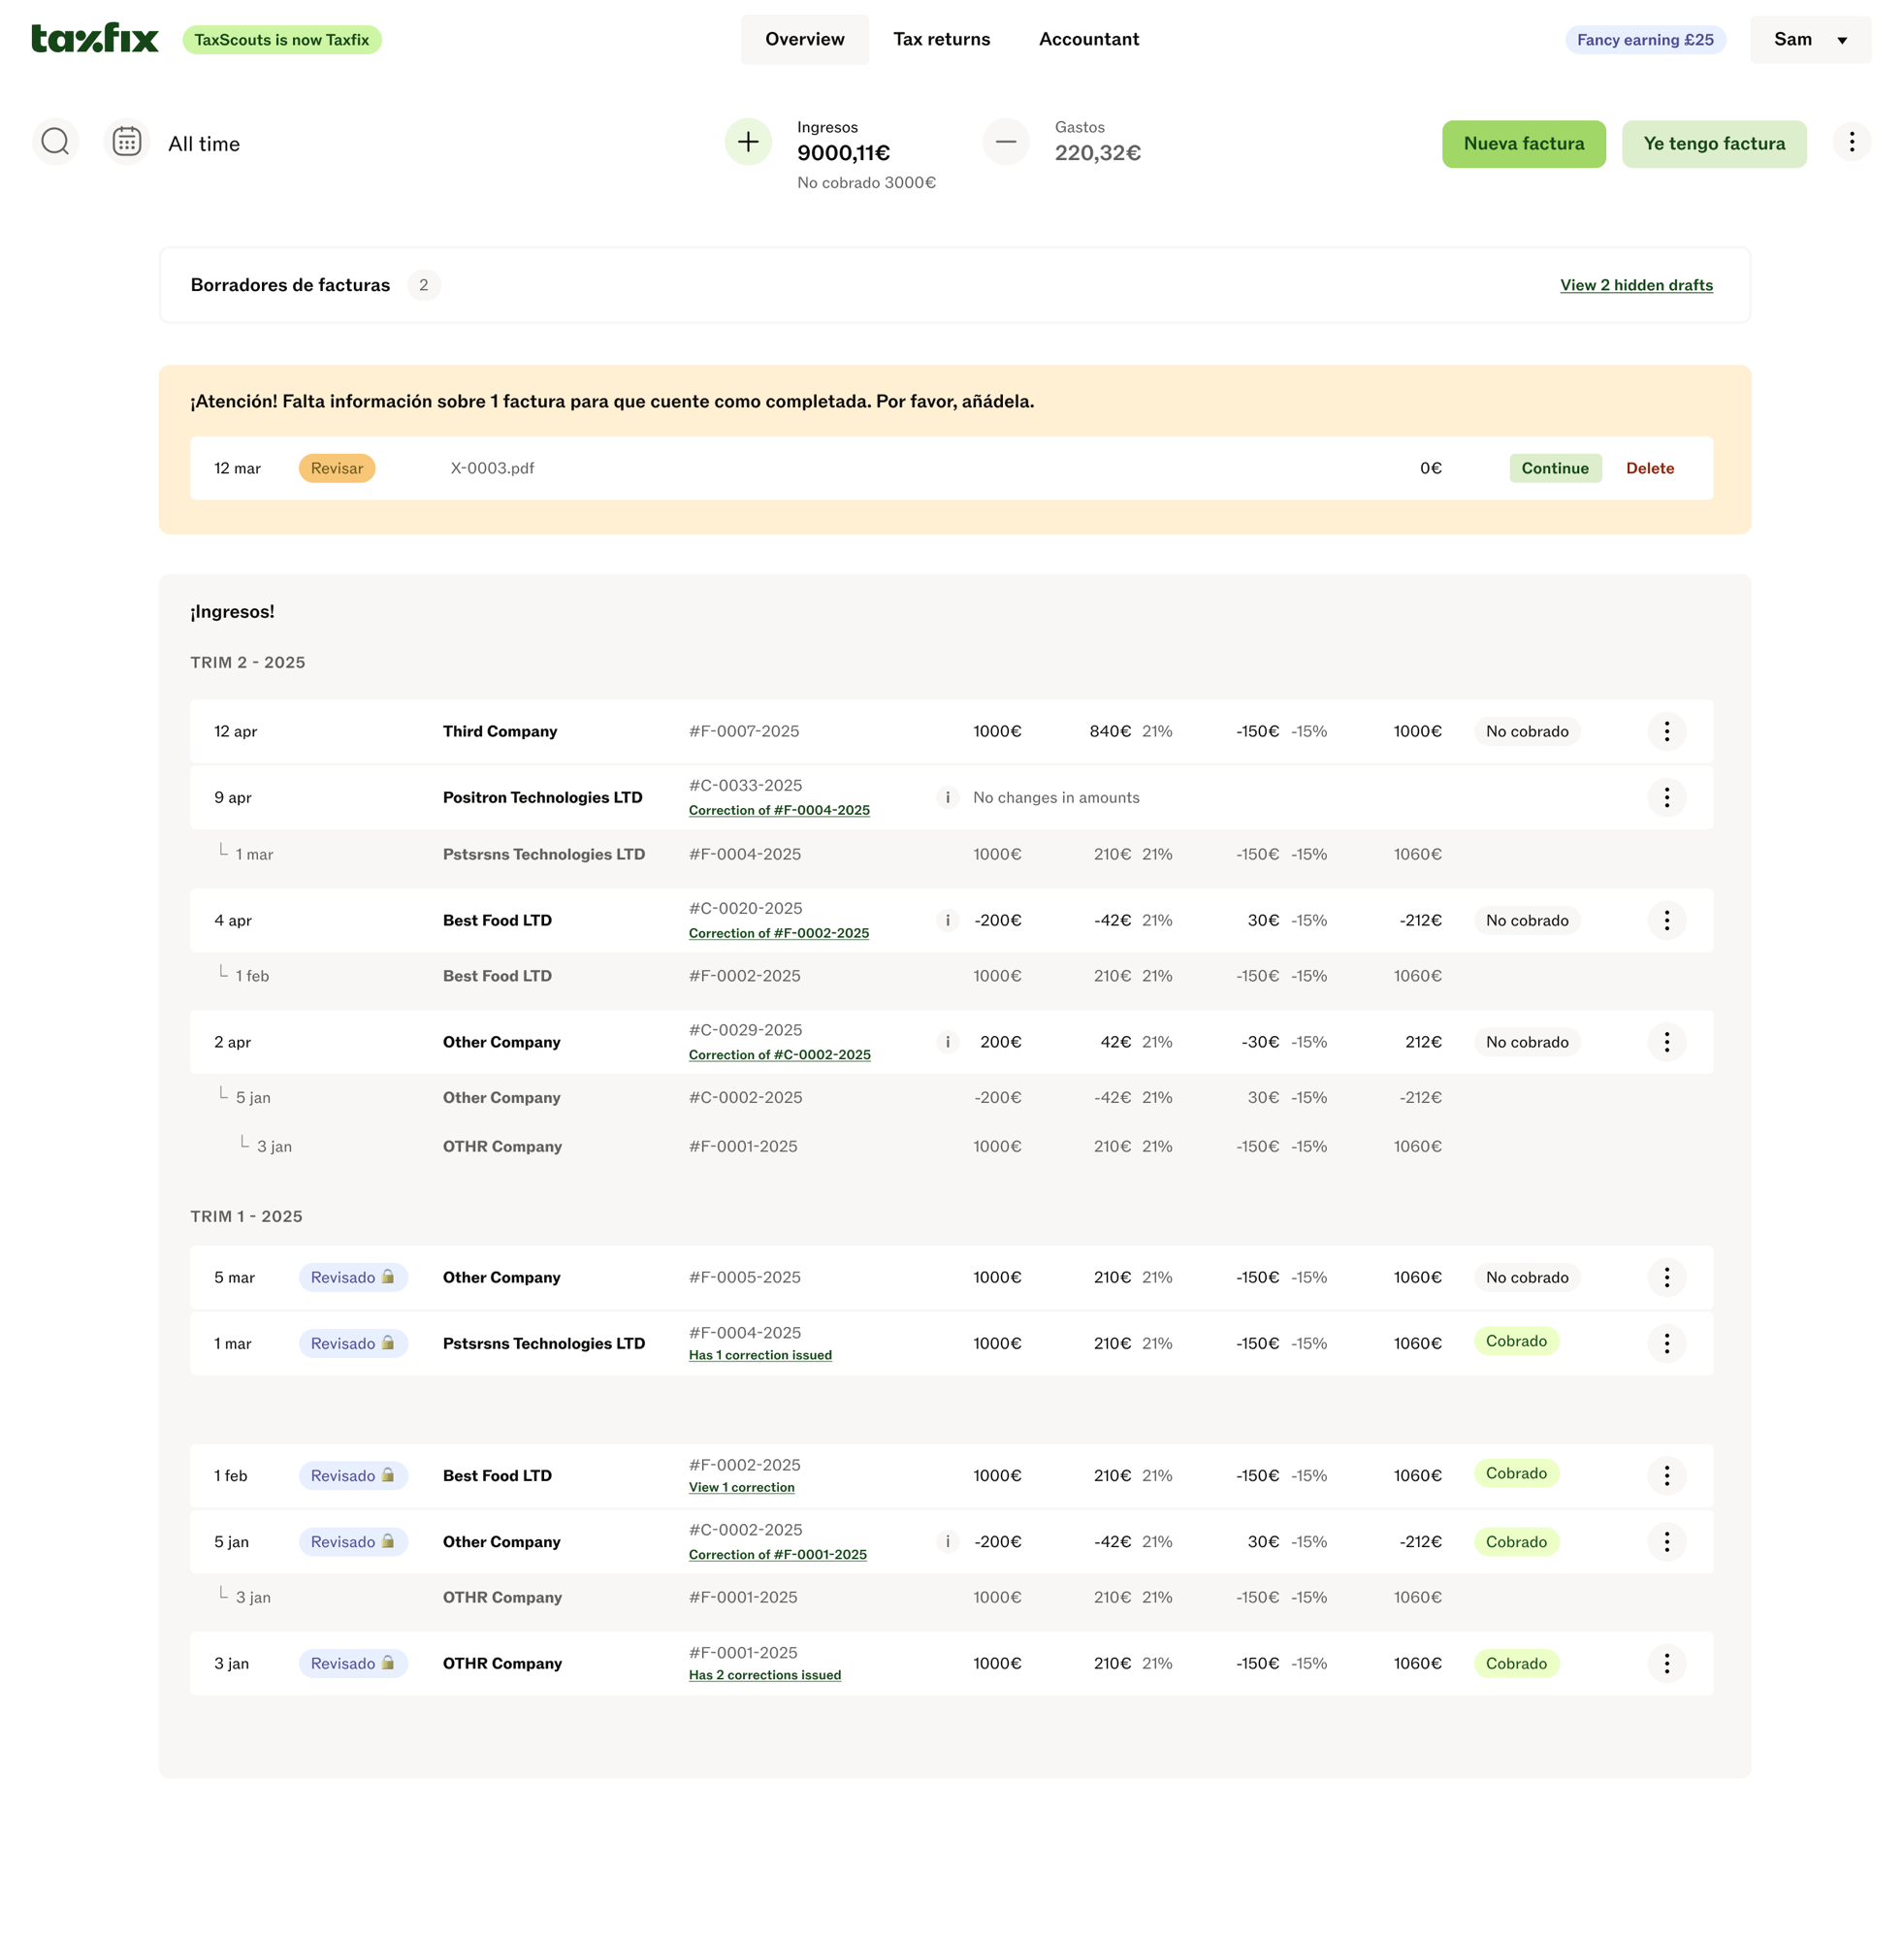Screen dimensions: 1904x1940
Task: Open row menu for Positron Technologies LTD
Action: tap(1666, 797)
